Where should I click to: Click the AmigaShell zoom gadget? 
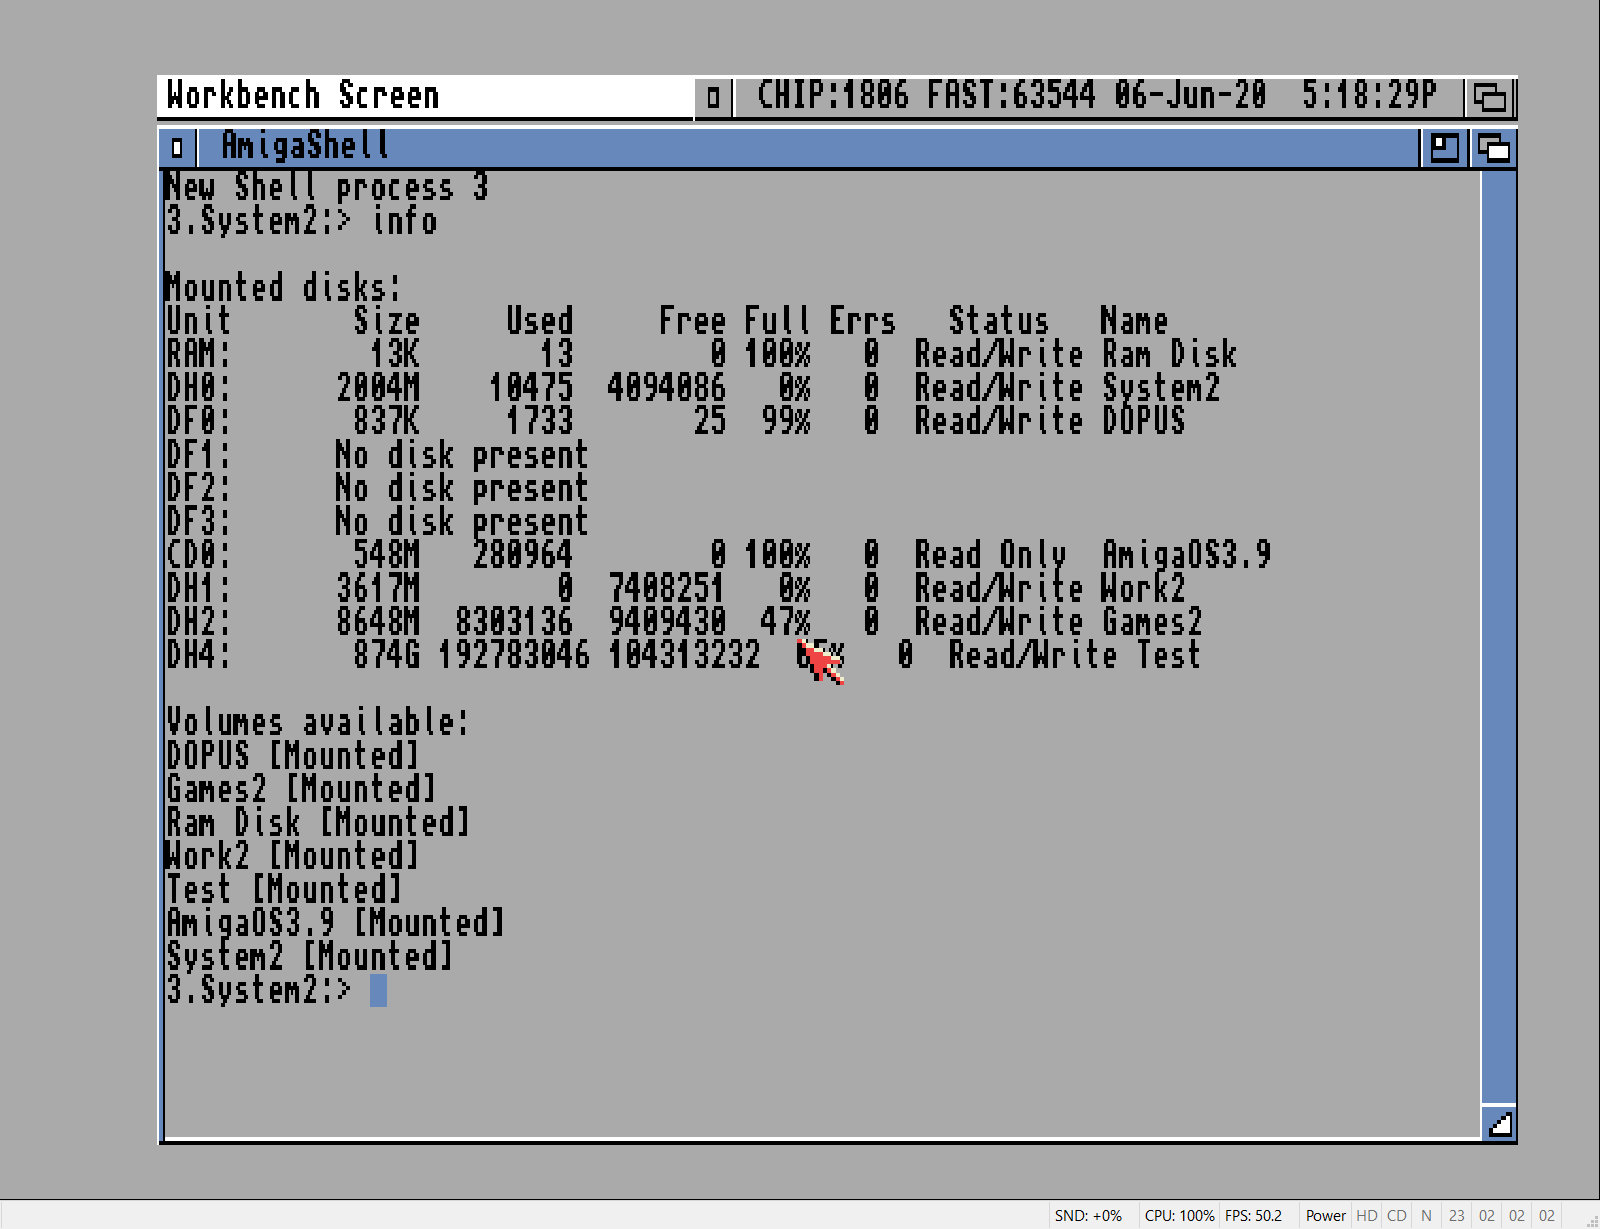(1444, 148)
